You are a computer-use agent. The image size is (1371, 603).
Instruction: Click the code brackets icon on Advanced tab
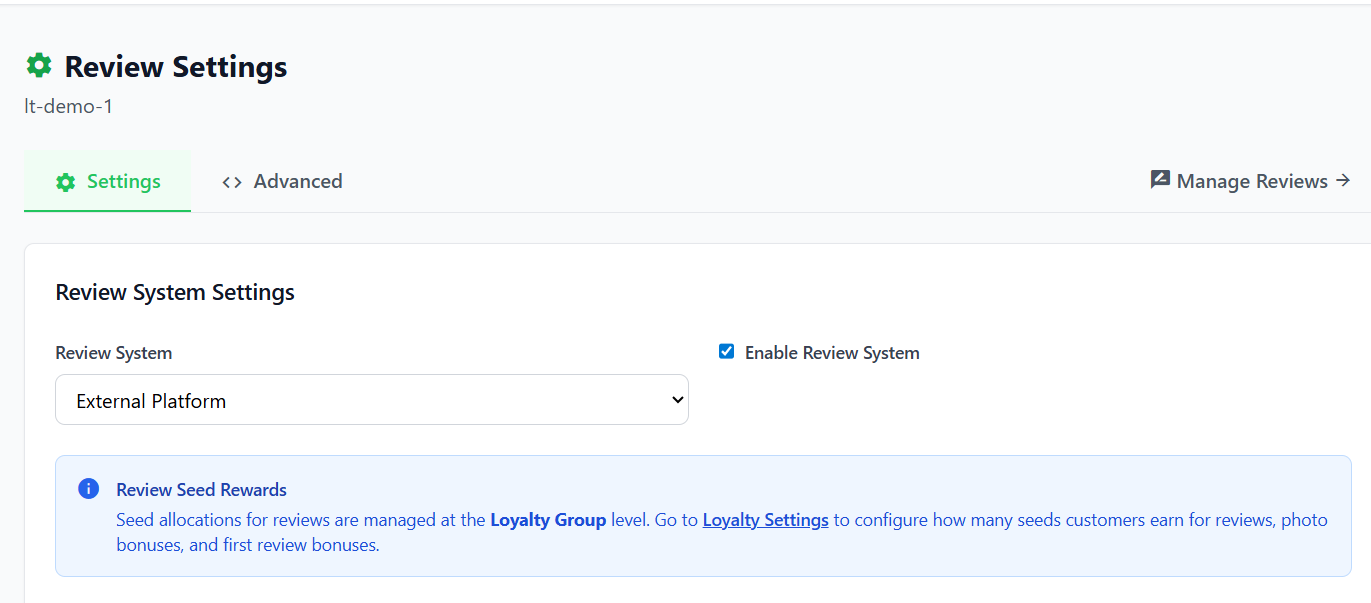(x=232, y=182)
